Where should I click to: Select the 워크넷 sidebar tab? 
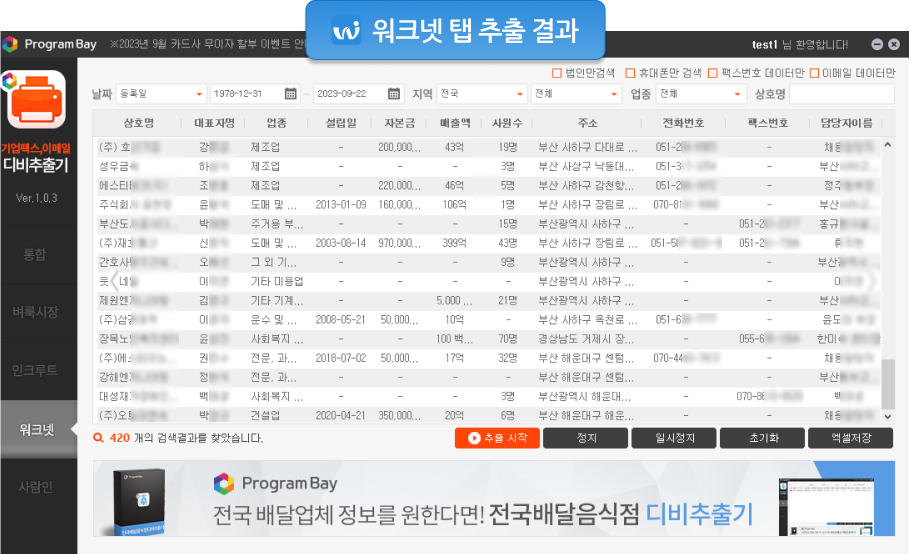click(38, 429)
